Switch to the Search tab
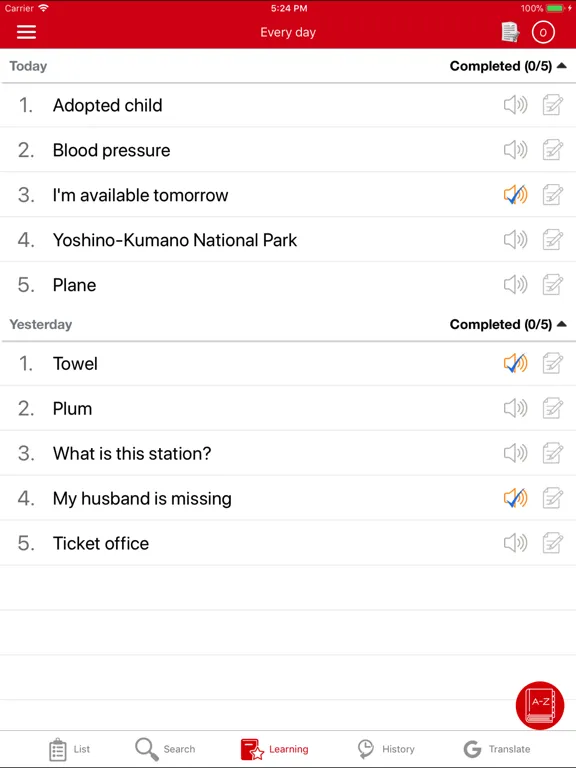 click(165, 749)
